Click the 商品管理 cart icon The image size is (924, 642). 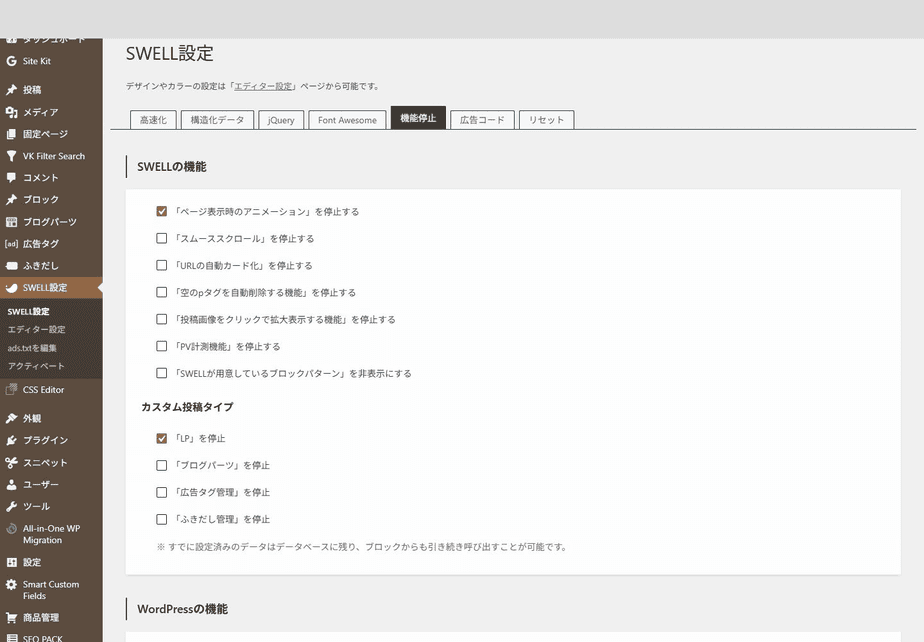coord(11,618)
